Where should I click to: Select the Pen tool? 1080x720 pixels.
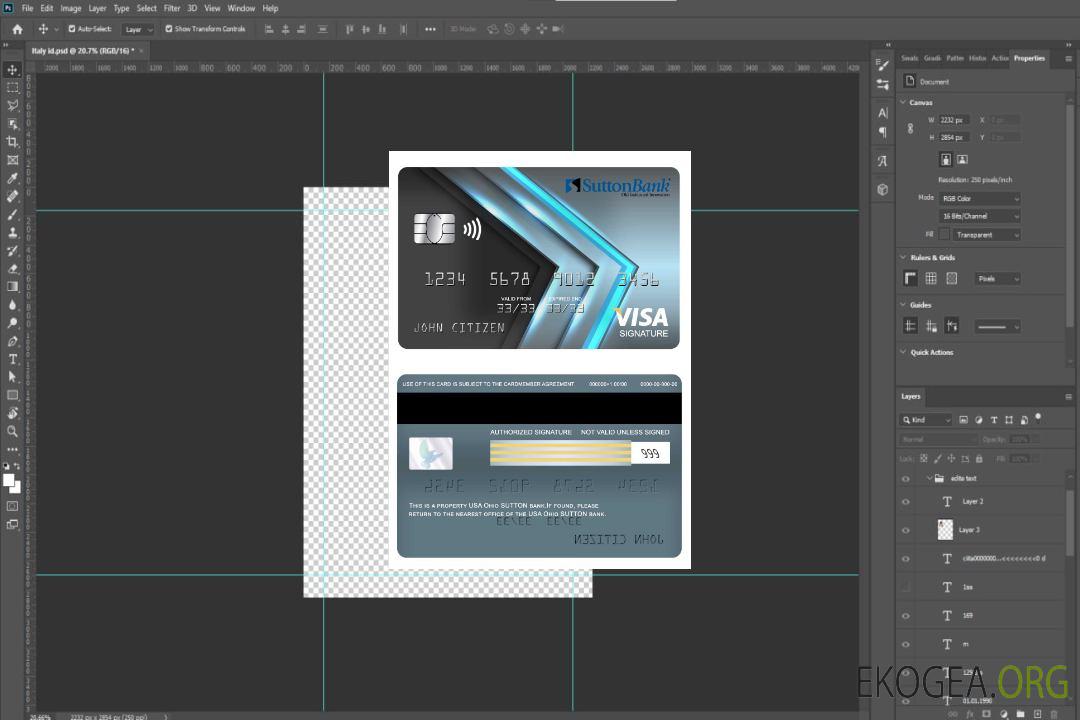tap(12, 341)
